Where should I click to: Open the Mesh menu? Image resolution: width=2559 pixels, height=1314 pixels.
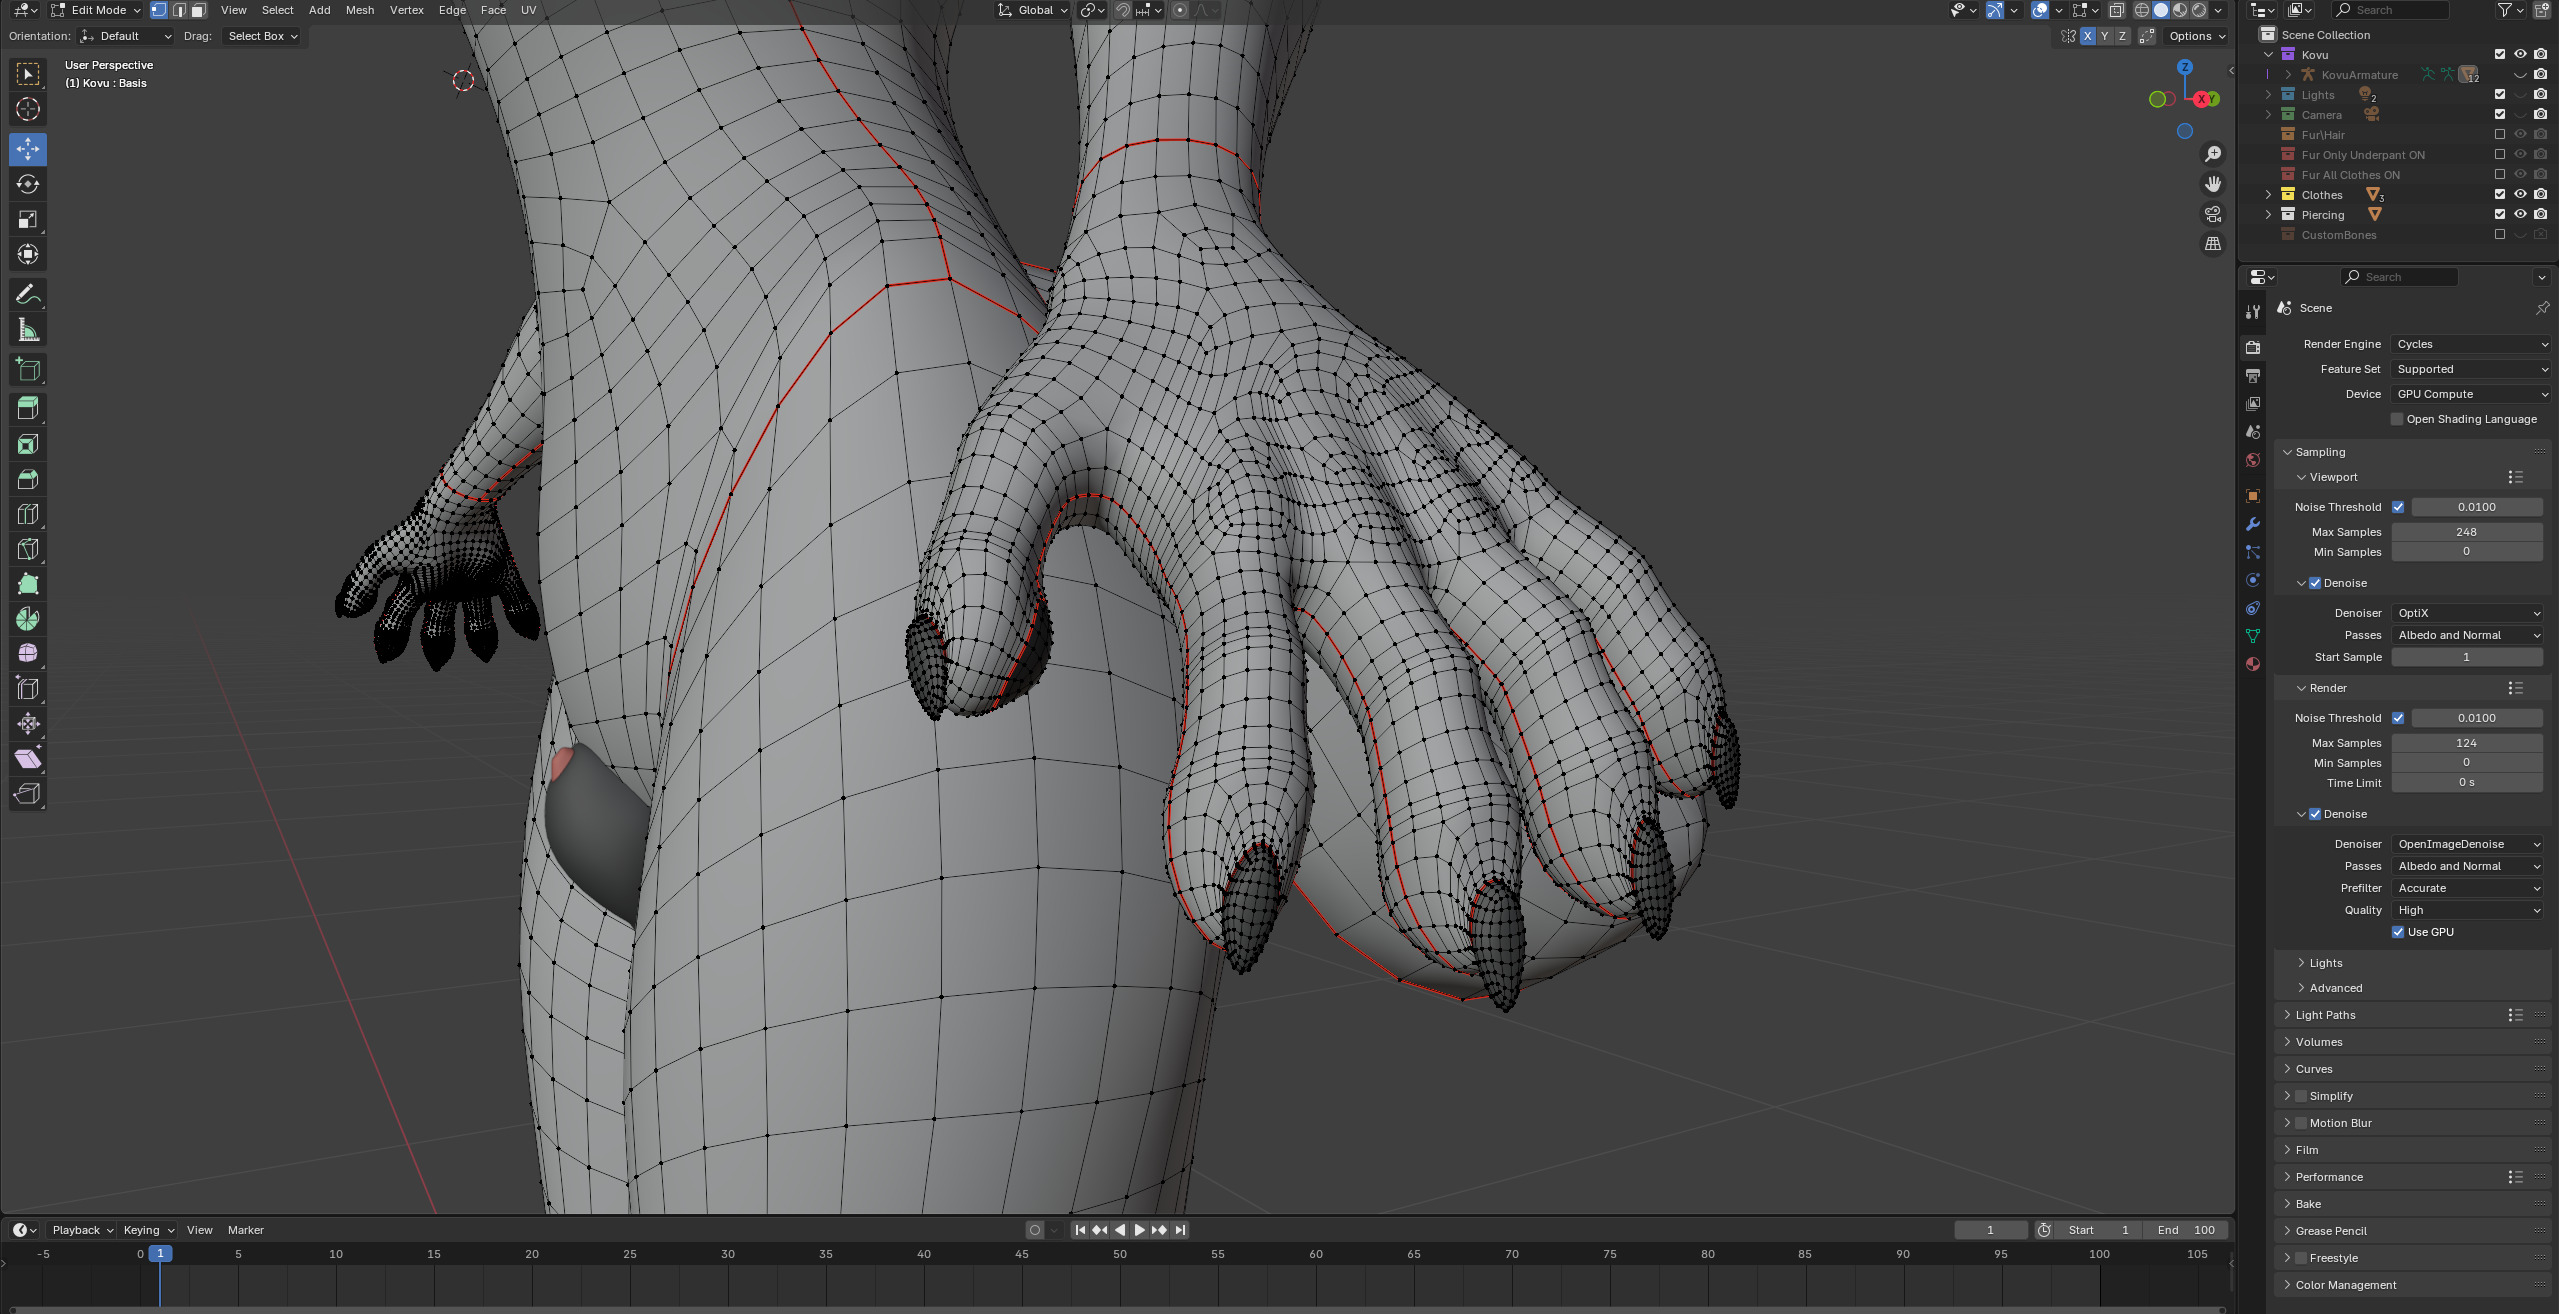tap(359, 10)
